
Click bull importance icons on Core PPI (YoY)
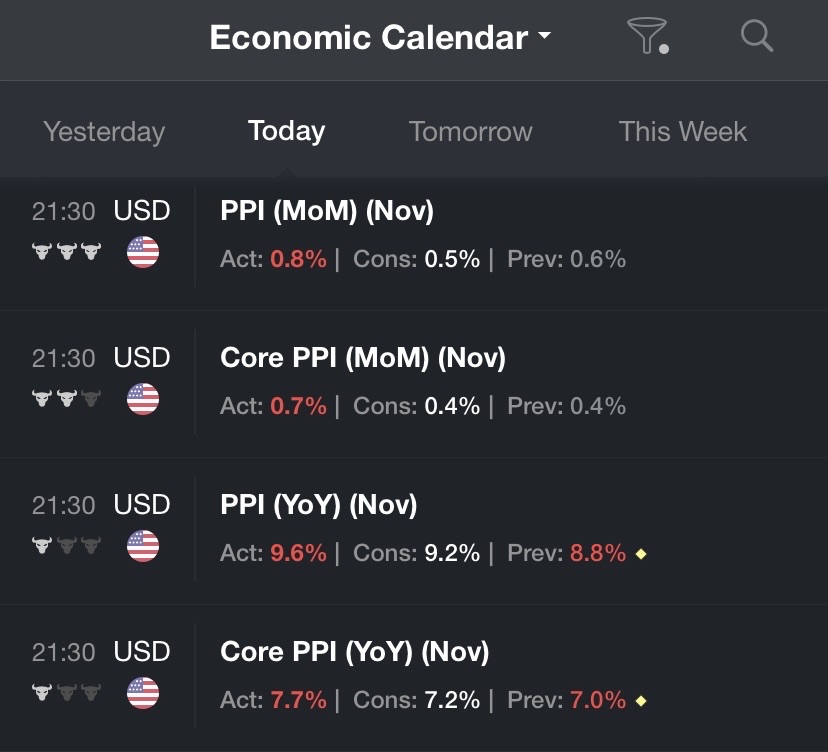click(x=67, y=692)
